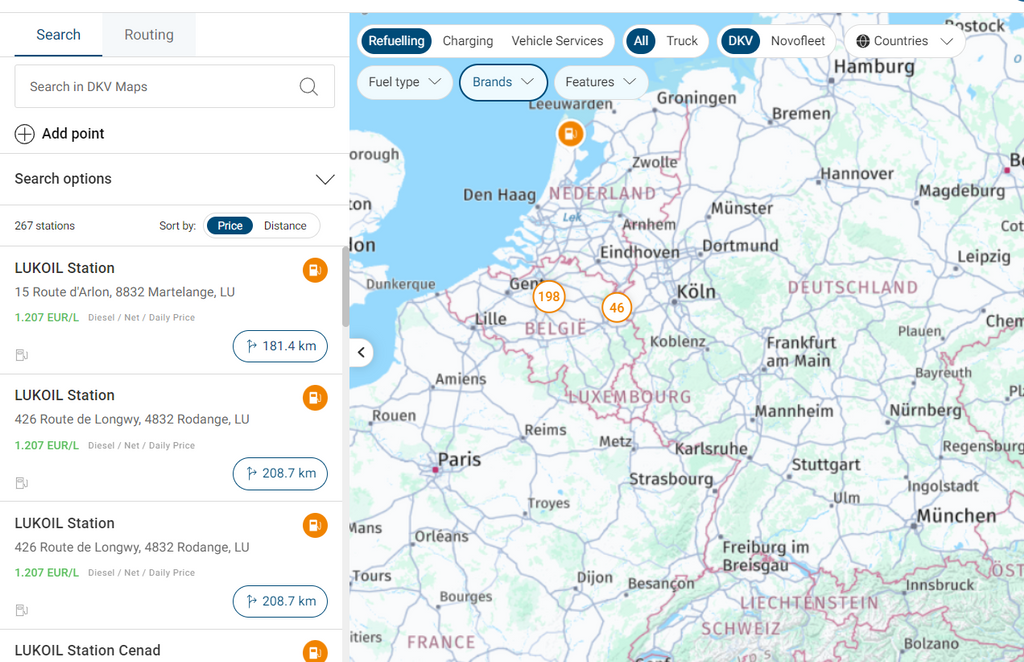
Task: Click fuel pump icon under Martelange station
Action: (22, 355)
